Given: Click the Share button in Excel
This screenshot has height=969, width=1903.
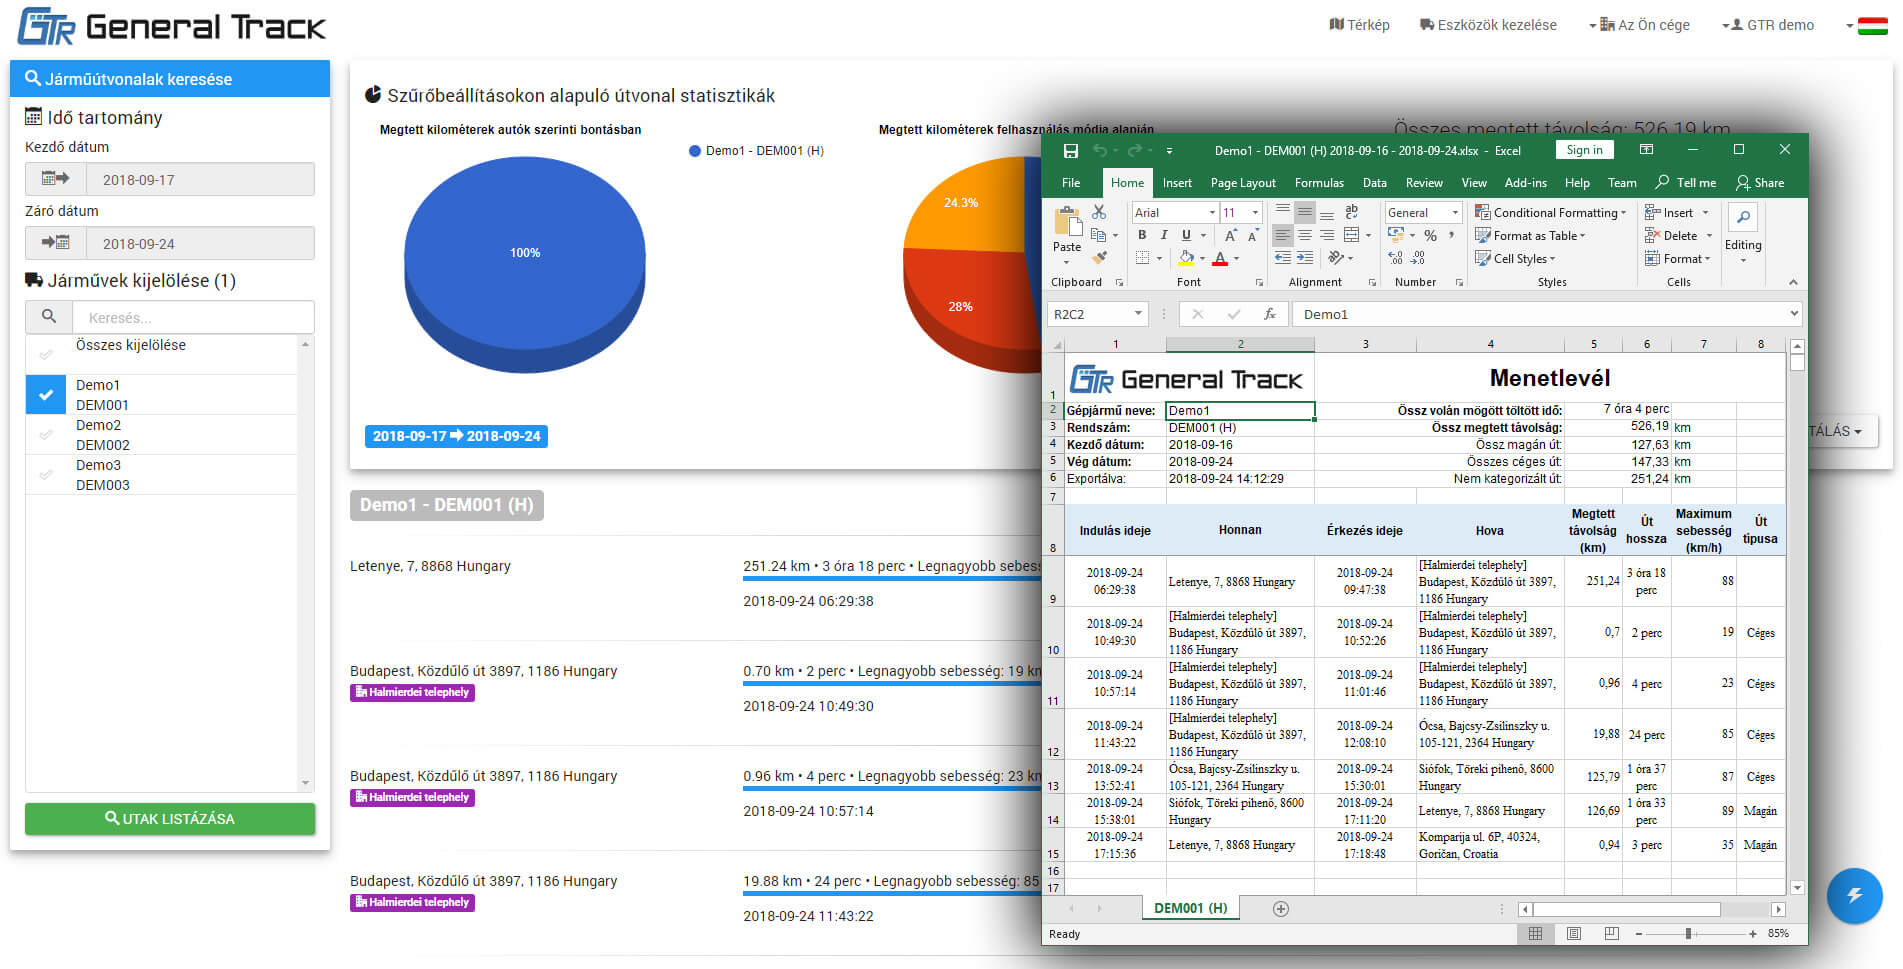Looking at the screenshot, I should click(x=1760, y=183).
